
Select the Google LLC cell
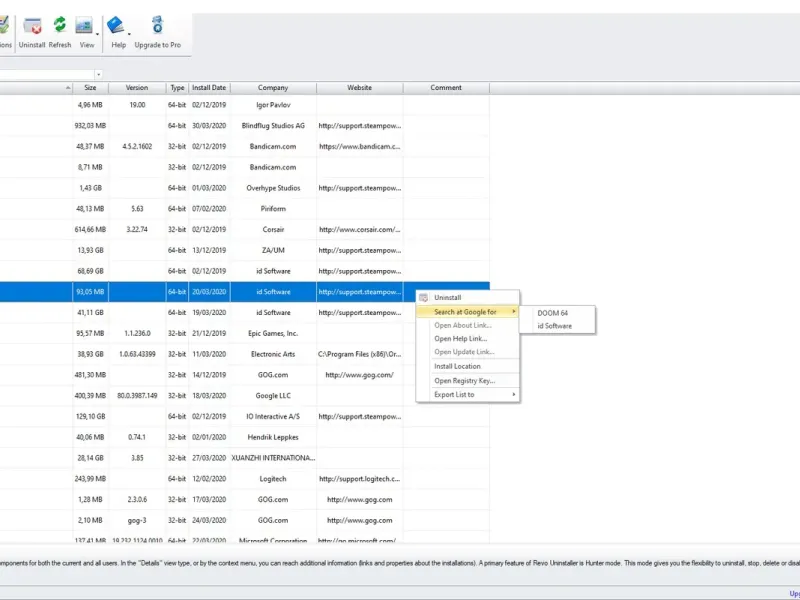(x=273, y=396)
